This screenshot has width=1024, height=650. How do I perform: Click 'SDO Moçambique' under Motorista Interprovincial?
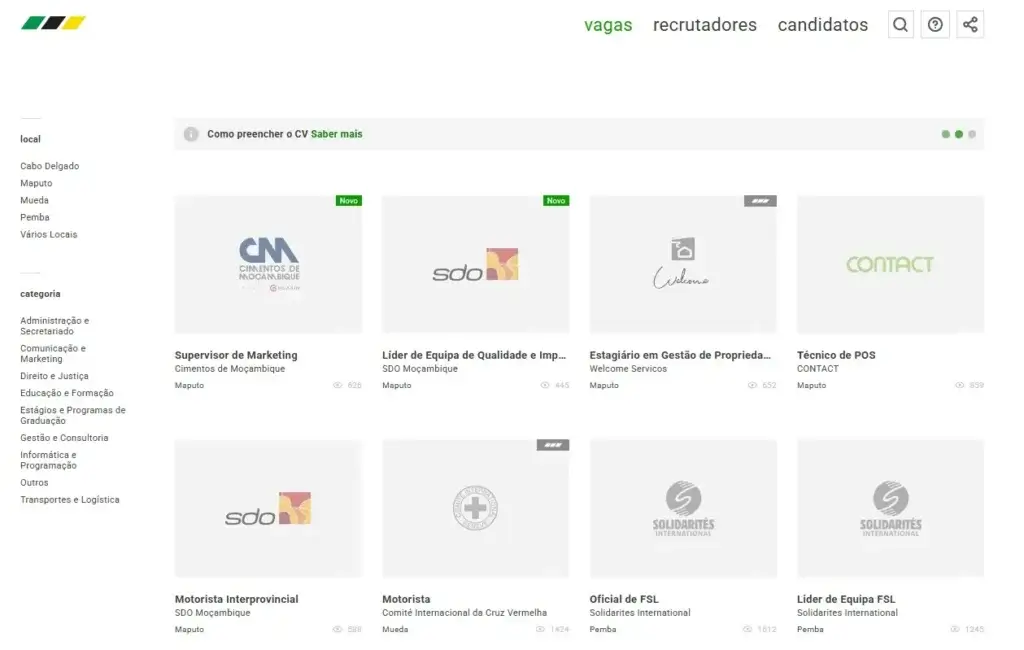click(x=213, y=613)
